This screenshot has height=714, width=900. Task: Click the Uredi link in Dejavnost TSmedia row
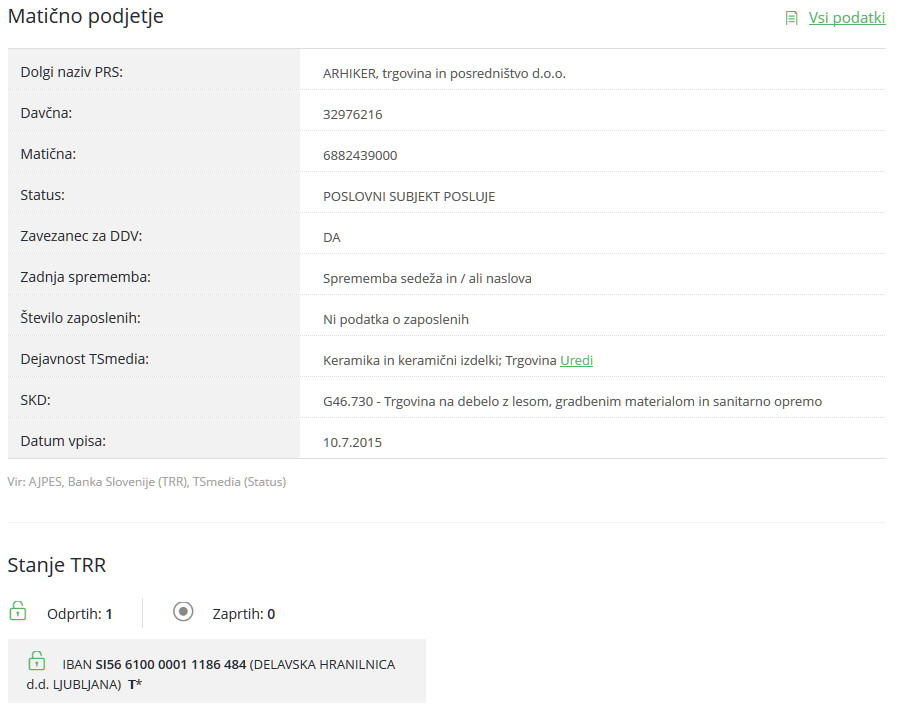pyautogui.click(x=576, y=360)
